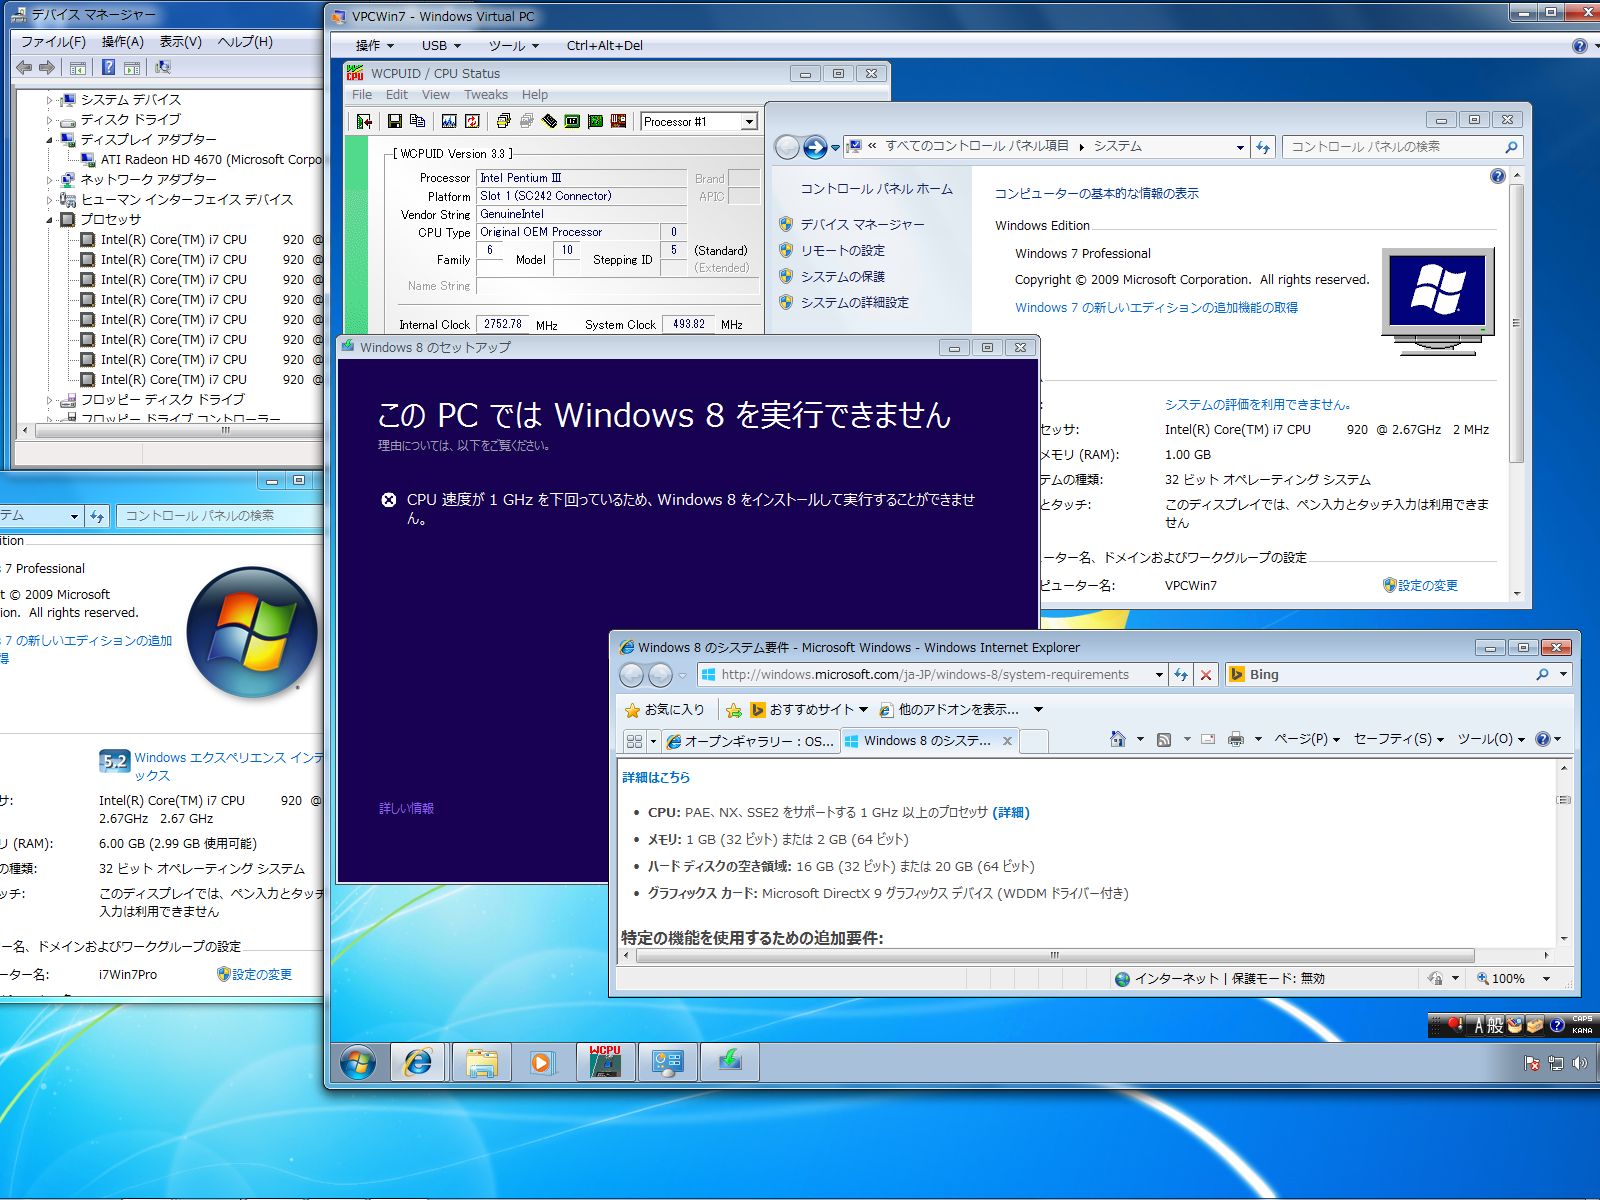The width and height of the screenshot is (1600, 1200).
Task: Expand システム デバイス tree node
Action: tap(49, 100)
